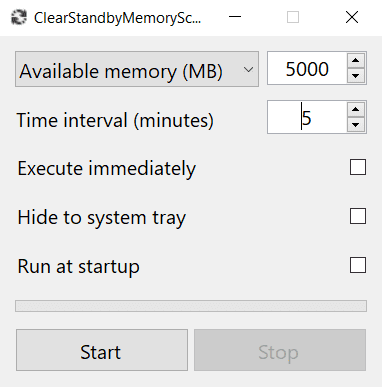This screenshot has width=382, height=387.
Task: Minimize the ClearStandbyMemory window
Action: click(235, 17)
